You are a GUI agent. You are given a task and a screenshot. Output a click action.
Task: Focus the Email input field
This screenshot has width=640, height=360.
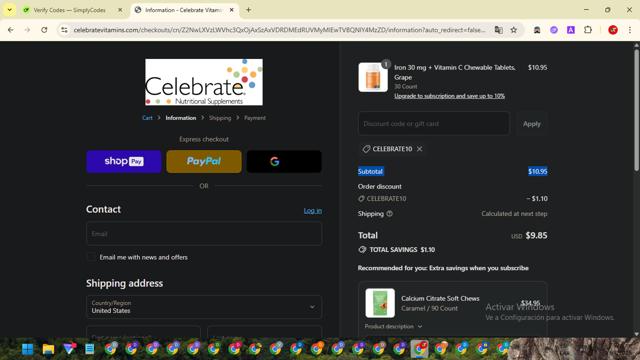click(x=204, y=233)
